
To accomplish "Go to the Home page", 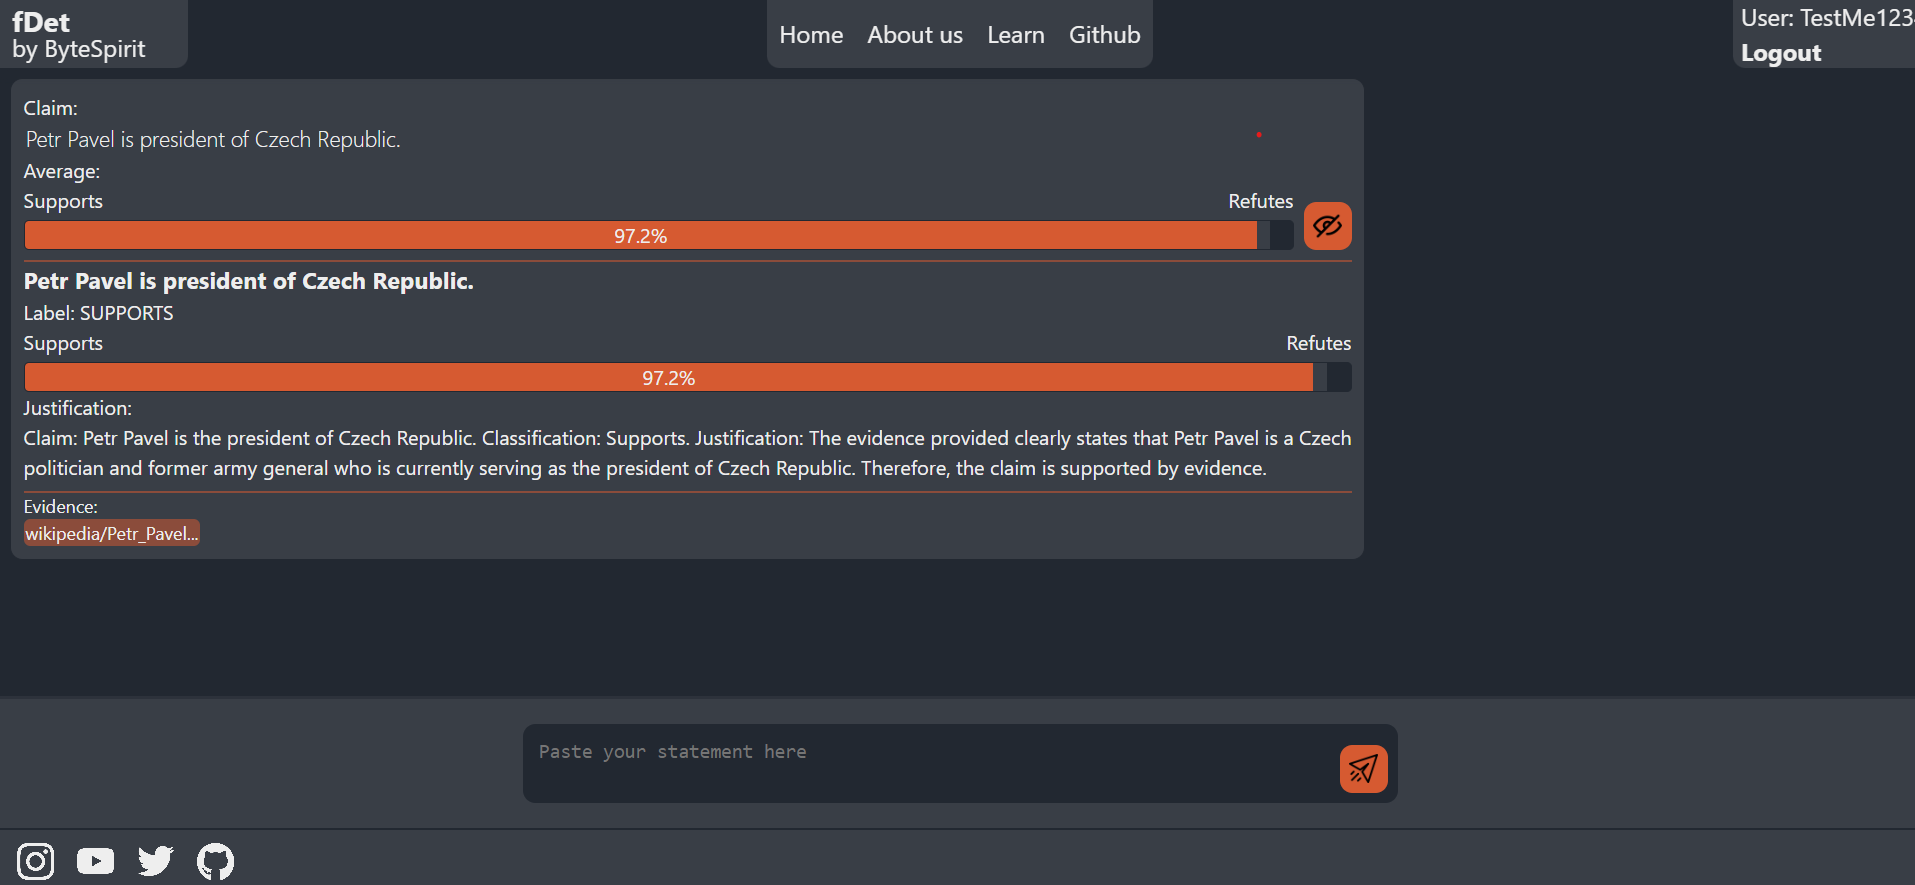I will click(x=811, y=35).
